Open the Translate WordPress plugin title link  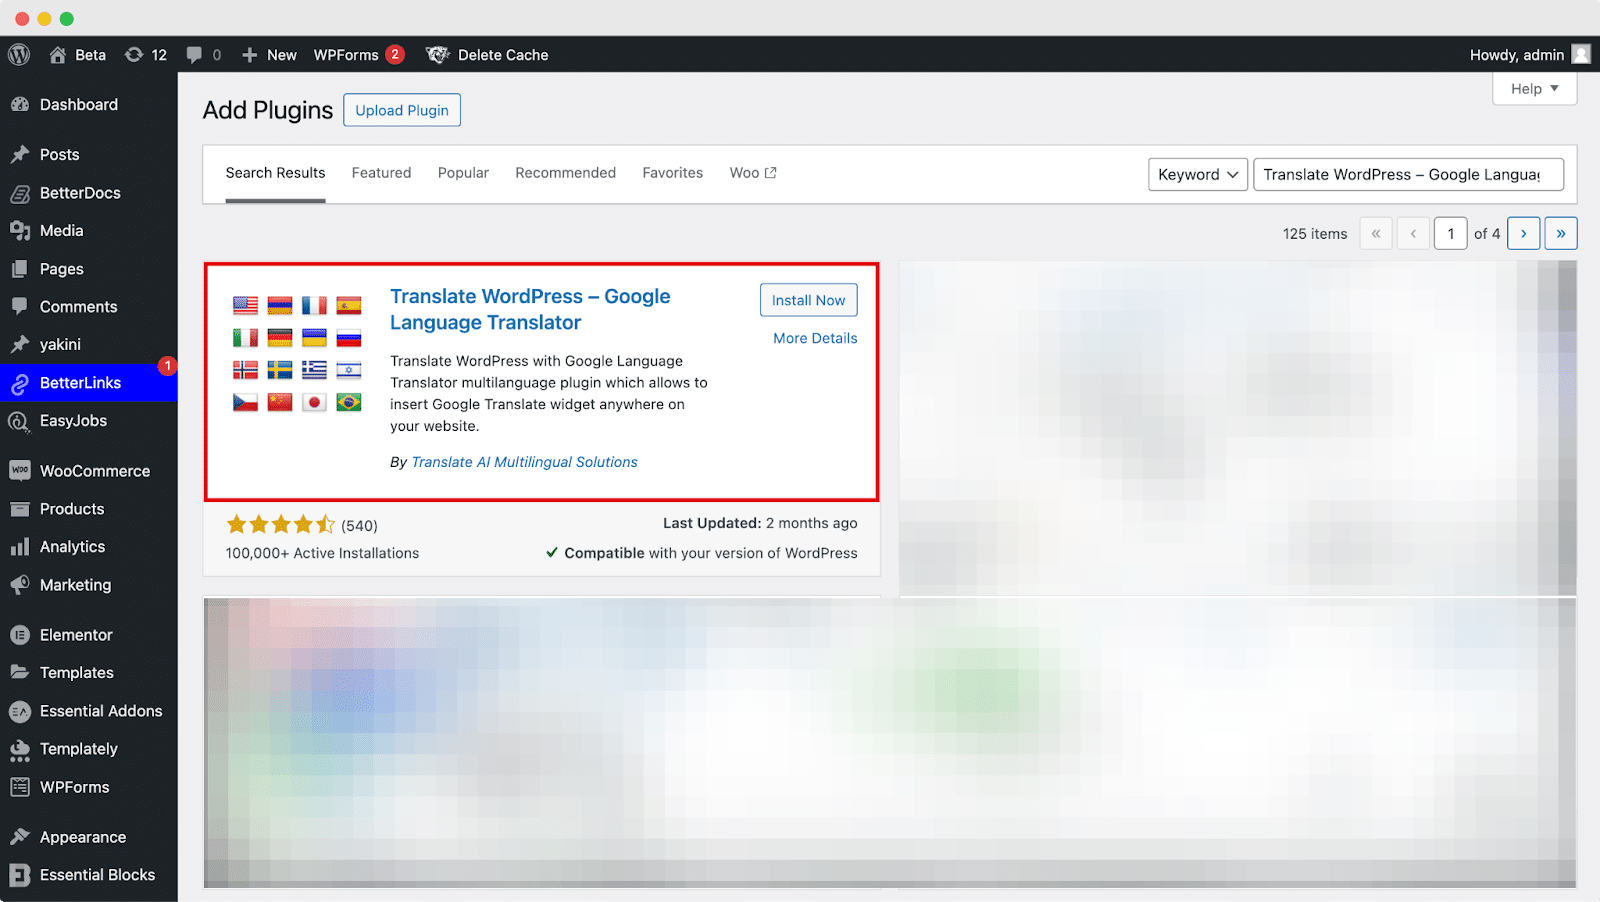pyautogui.click(x=530, y=309)
